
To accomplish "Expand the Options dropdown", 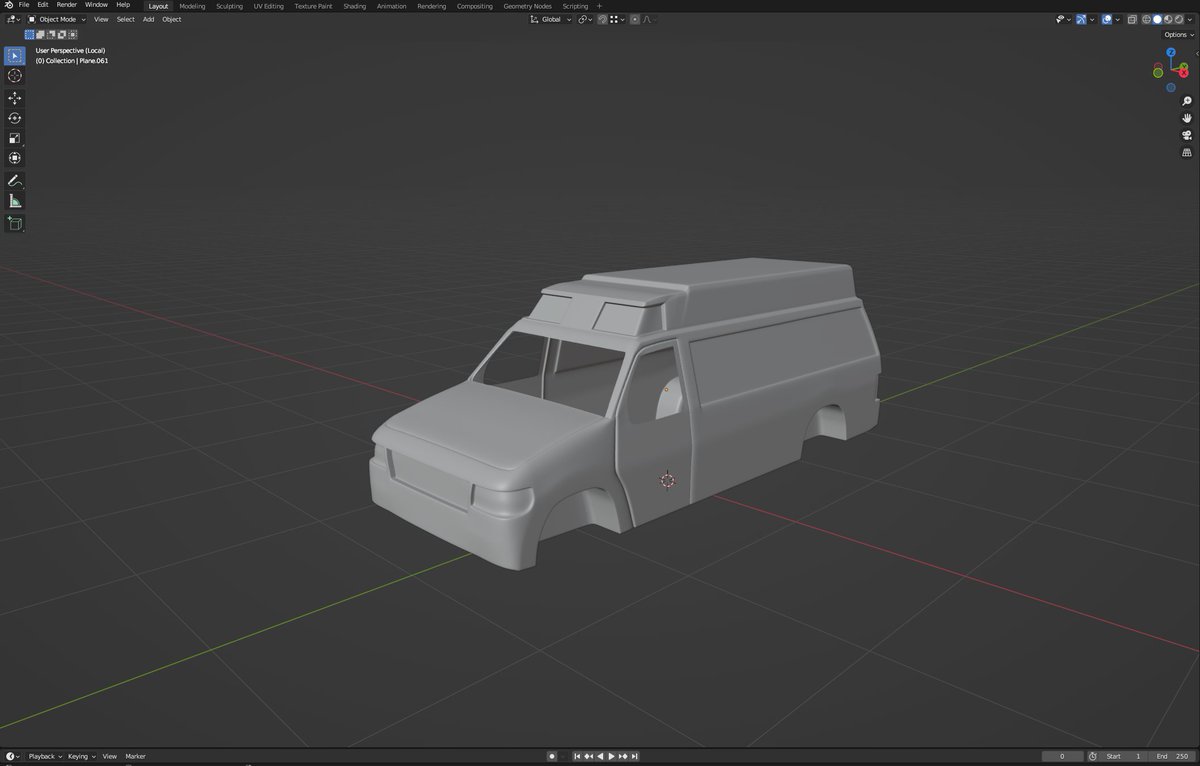I will (1179, 34).
